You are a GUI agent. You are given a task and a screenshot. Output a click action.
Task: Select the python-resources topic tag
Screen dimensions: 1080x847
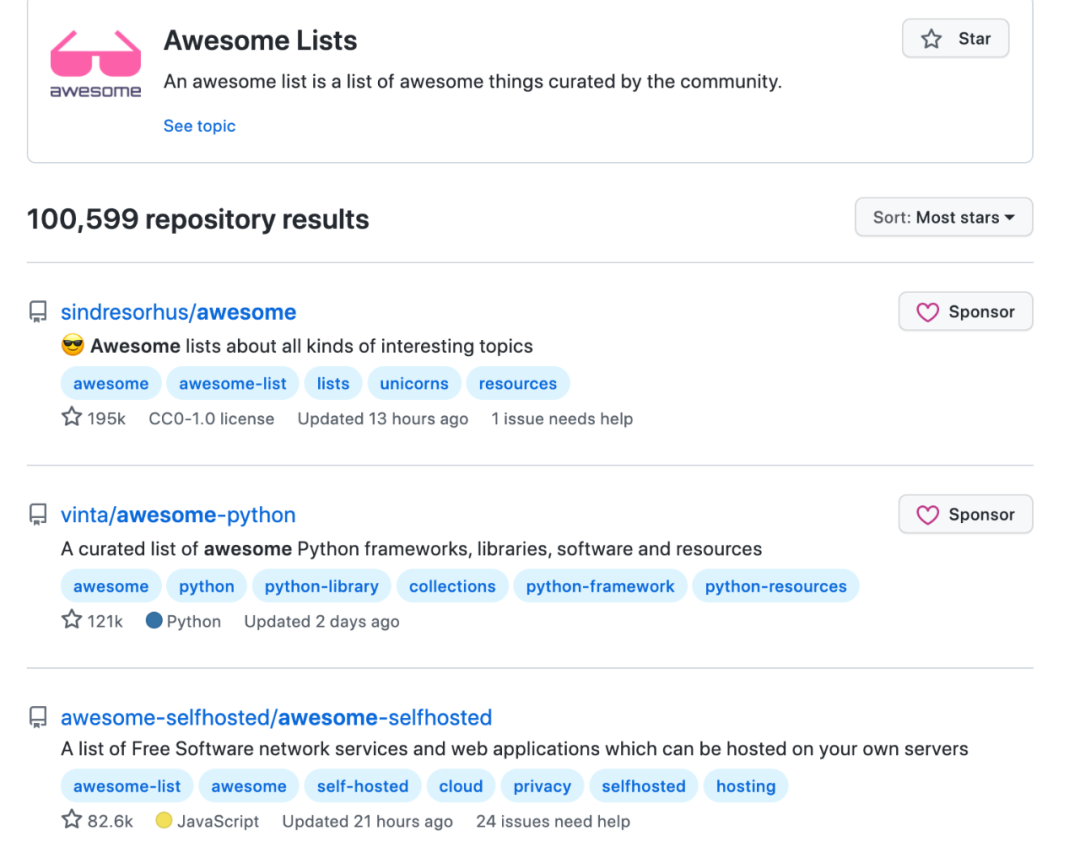776,586
